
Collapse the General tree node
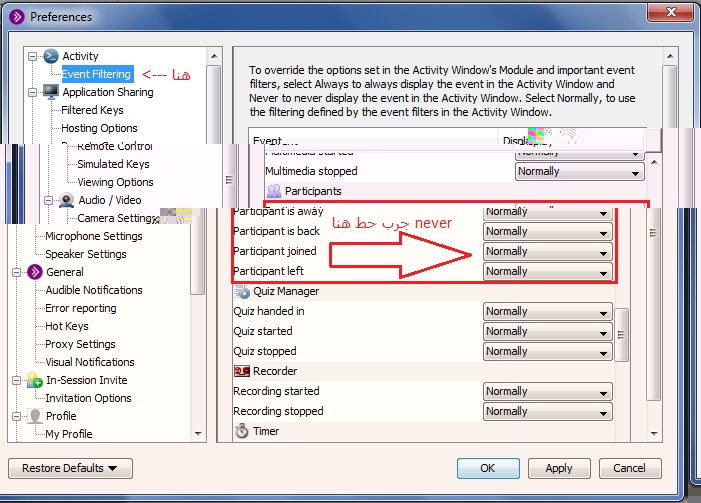(17, 272)
